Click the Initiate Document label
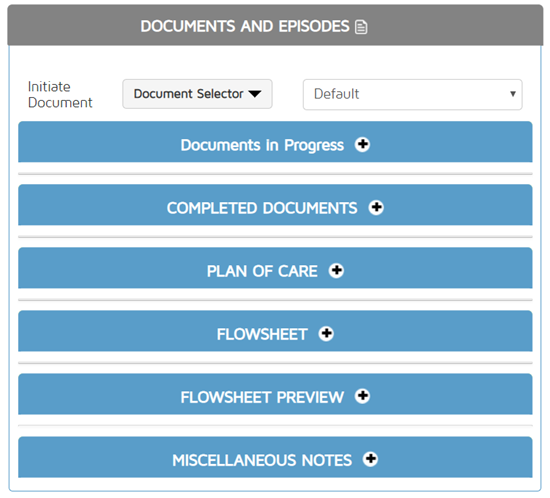Image resolution: width=550 pixels, height=498 pixels. [60, 95]
